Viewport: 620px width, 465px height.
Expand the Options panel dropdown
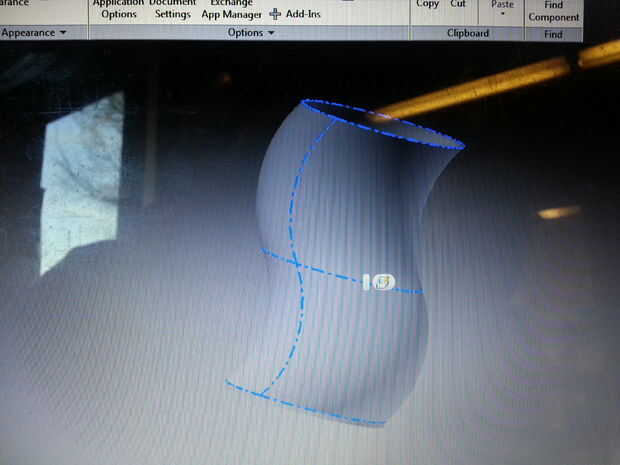tap(271, 33)
